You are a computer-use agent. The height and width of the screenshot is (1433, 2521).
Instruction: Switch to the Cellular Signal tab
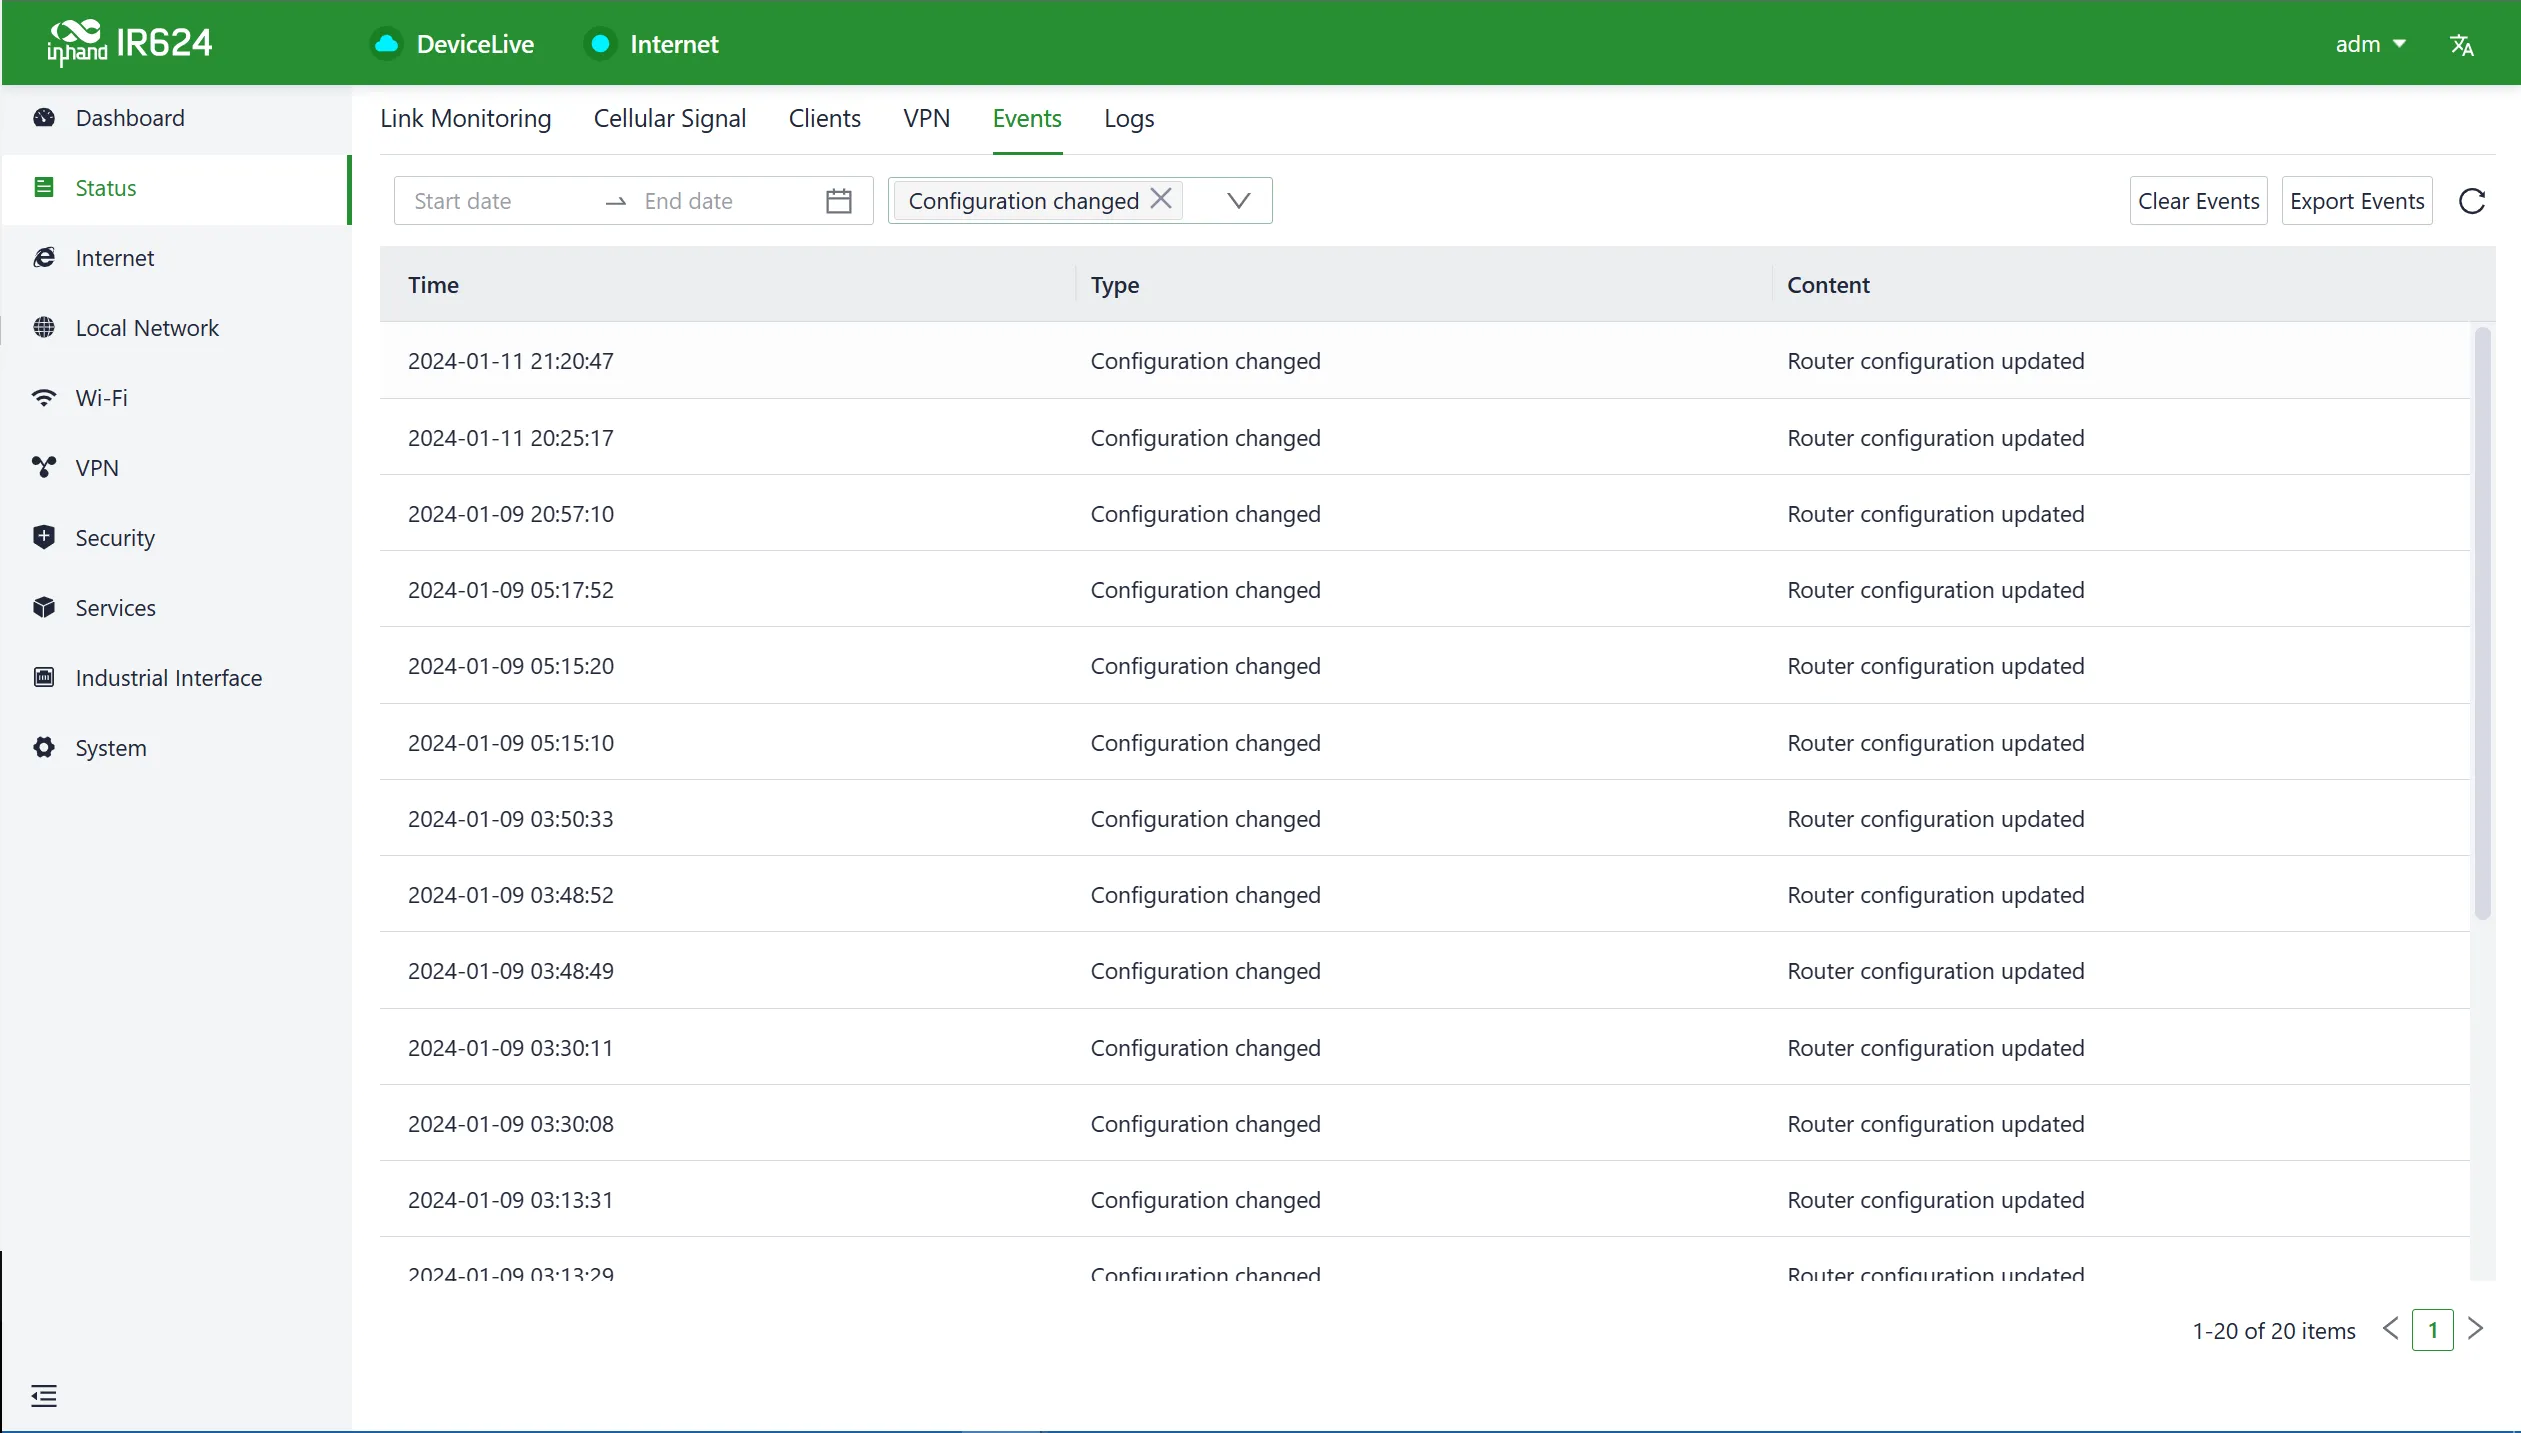click(x=670, y=119)
